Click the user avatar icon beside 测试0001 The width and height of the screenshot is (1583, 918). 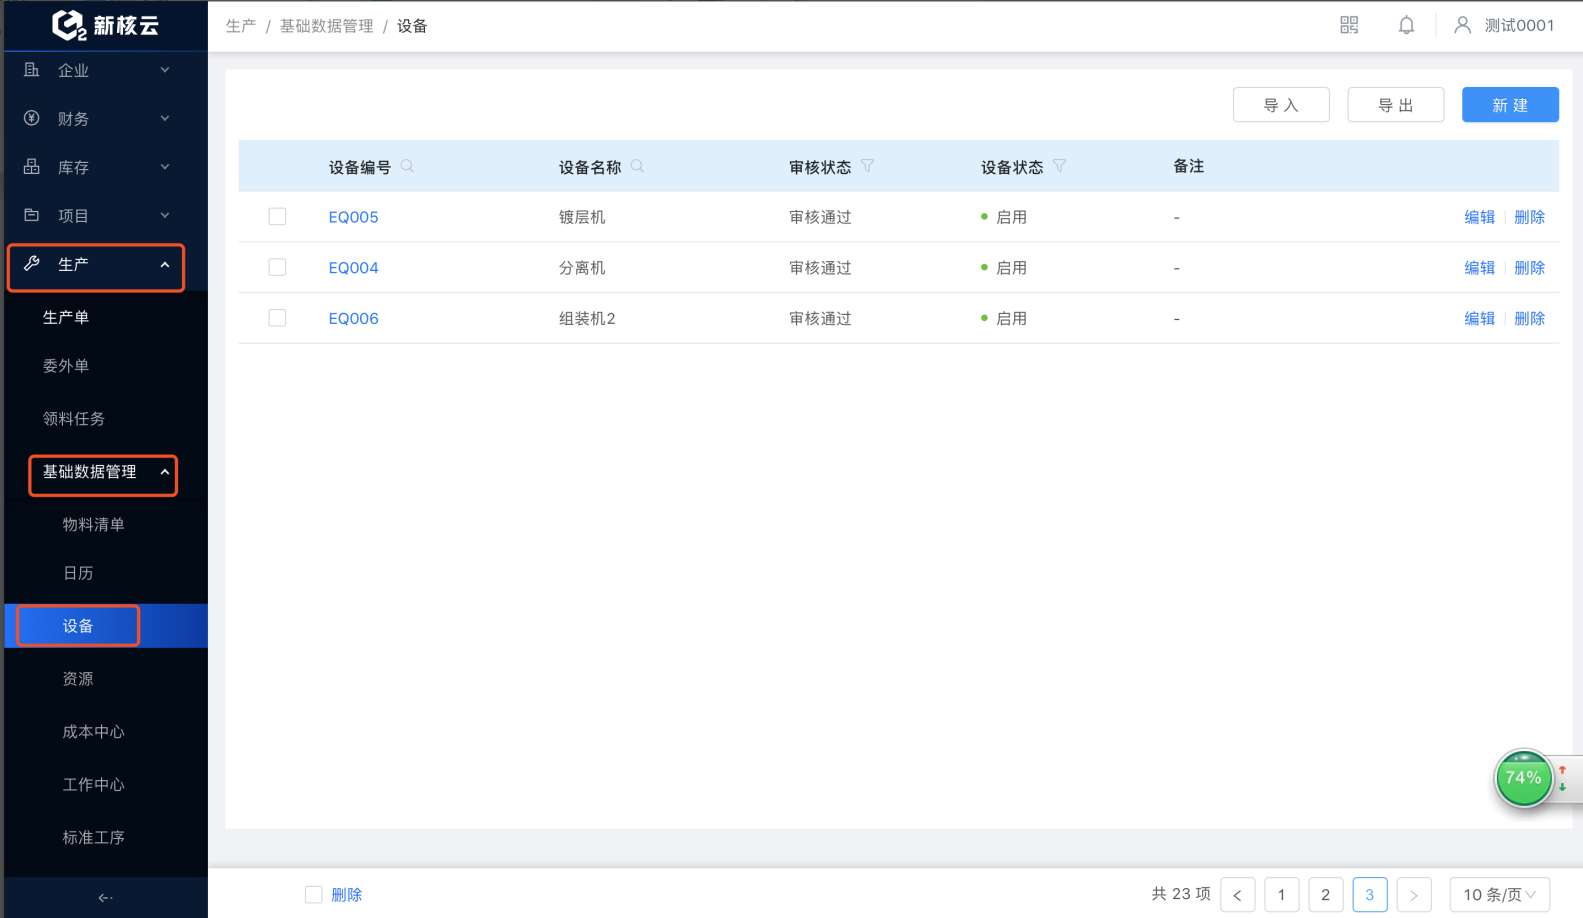tap(1462, 25)
